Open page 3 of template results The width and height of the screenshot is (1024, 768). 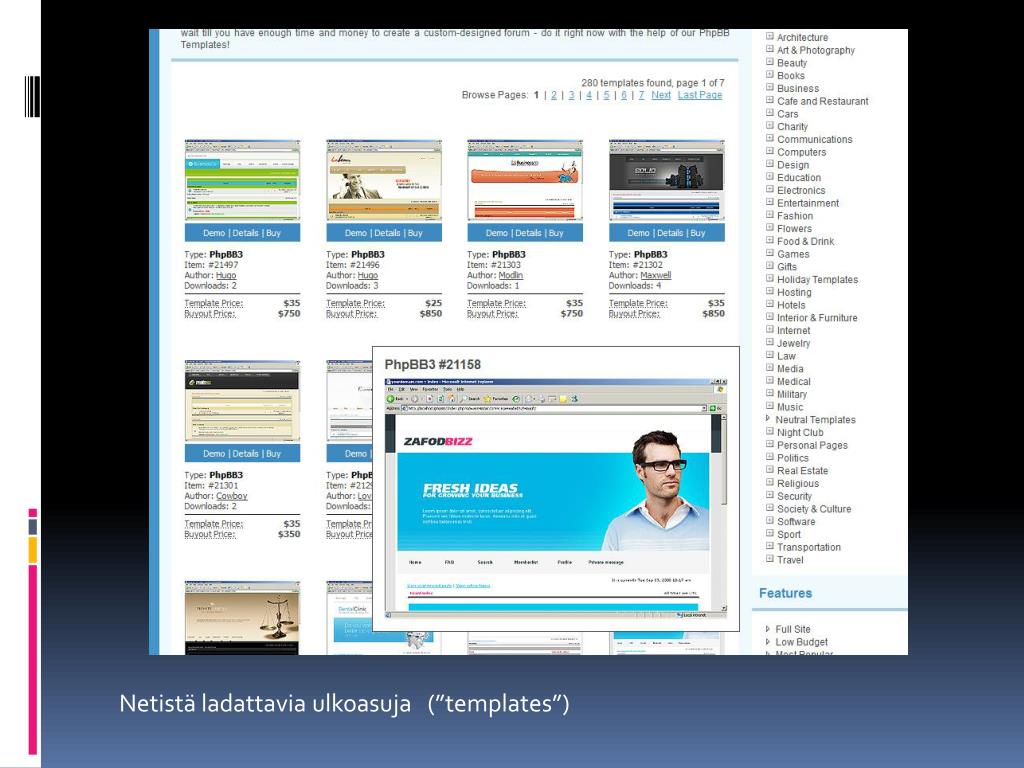coord(571,95)
